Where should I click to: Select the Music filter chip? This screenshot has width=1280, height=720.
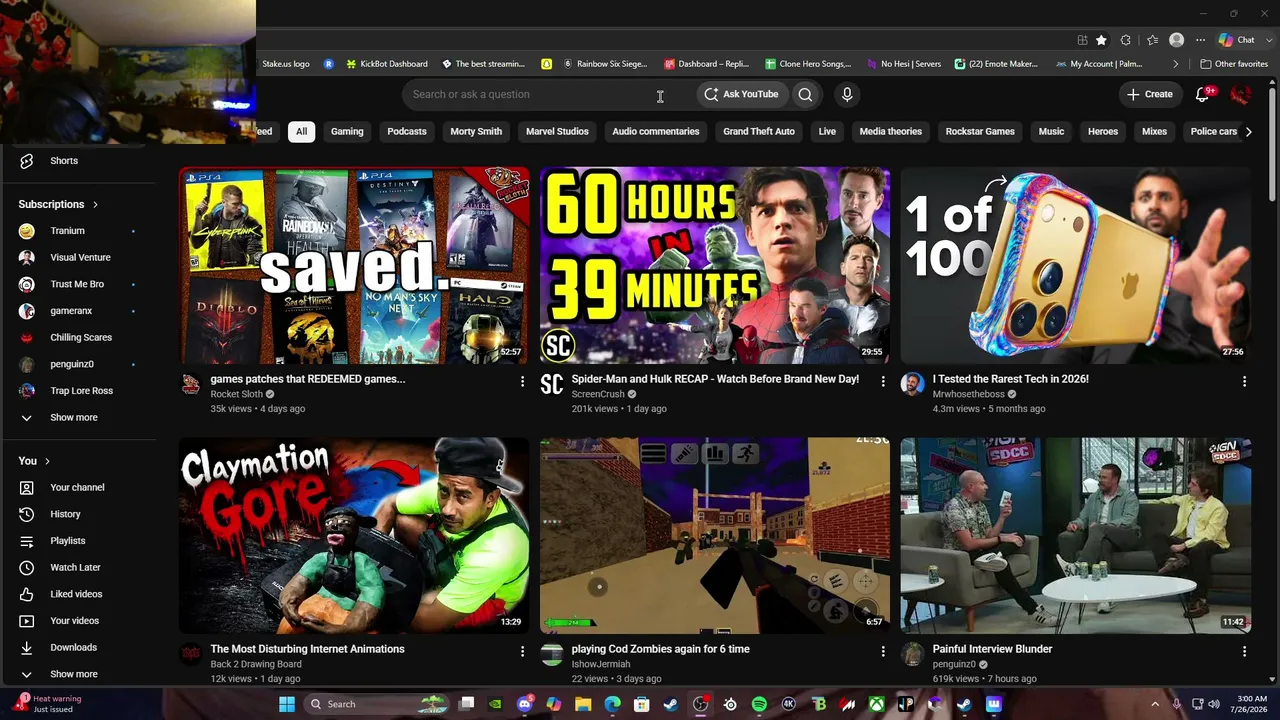pyautogui.click(x=1051, y=131)
